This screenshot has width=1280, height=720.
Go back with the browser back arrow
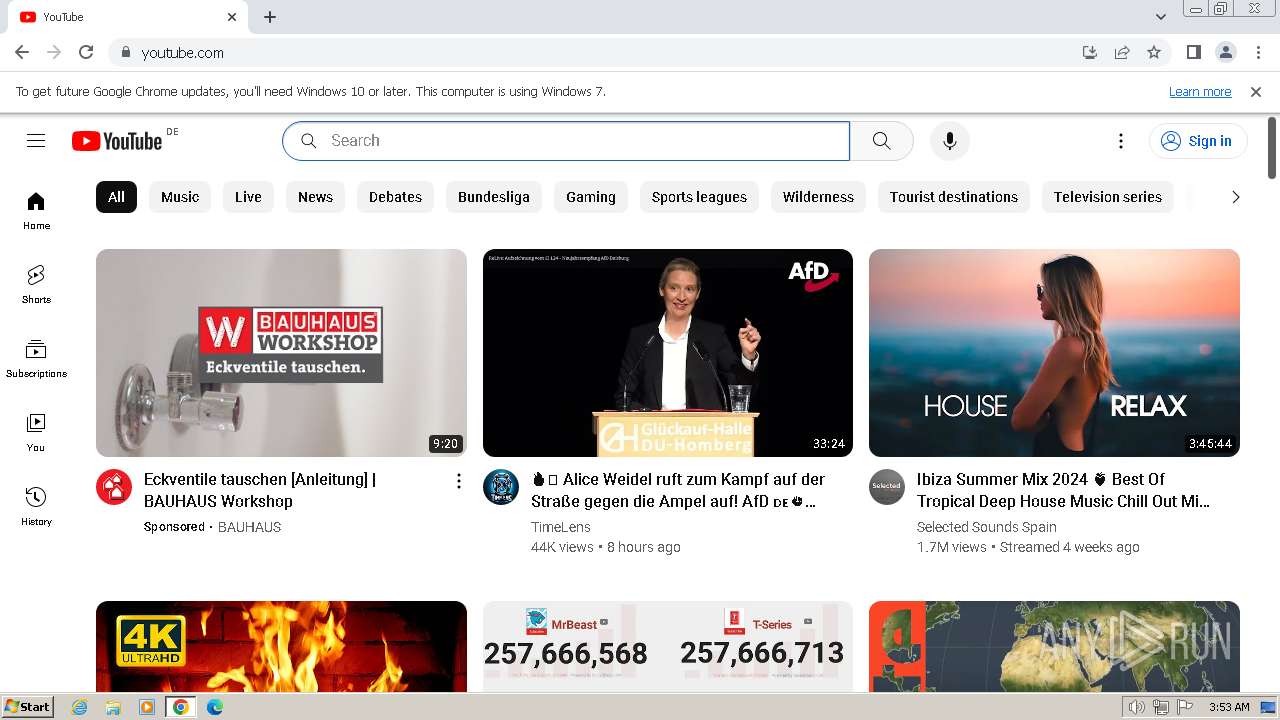coord(22,52)
